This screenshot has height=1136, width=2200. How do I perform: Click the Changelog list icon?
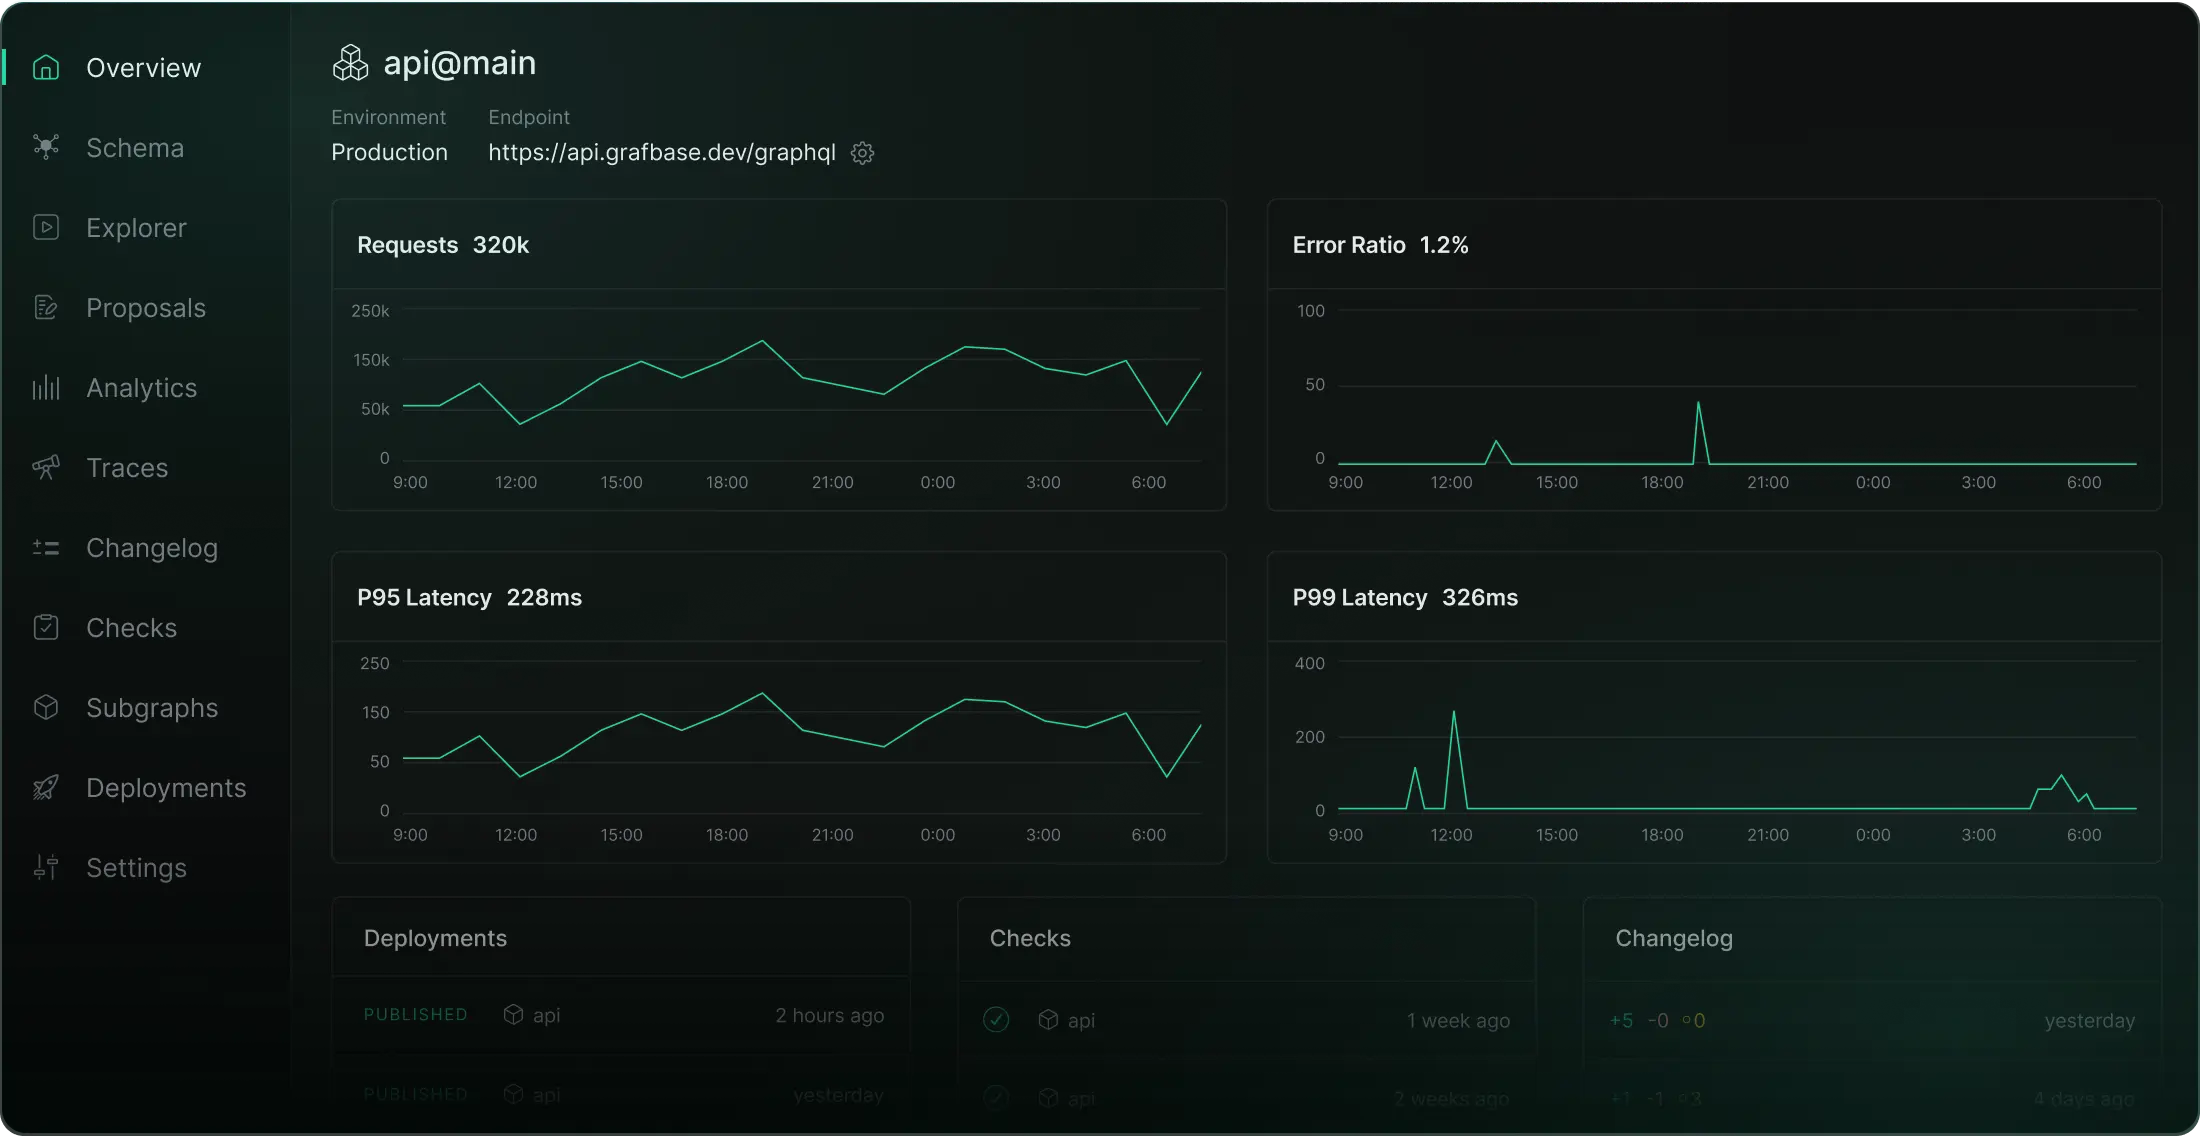click(x=46, y=547)
